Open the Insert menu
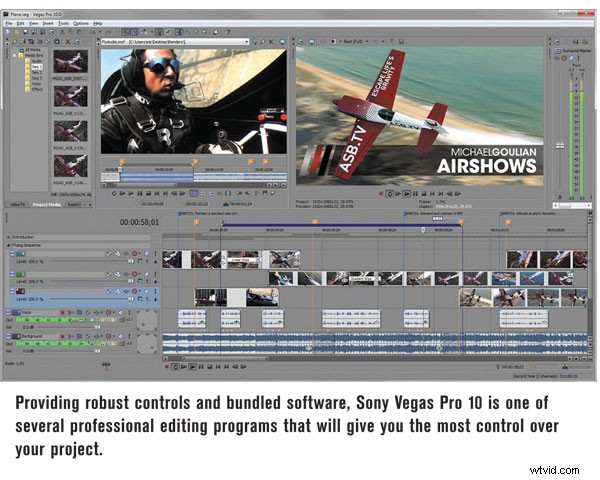The image size is (600, 480). [x=48, y=23]
